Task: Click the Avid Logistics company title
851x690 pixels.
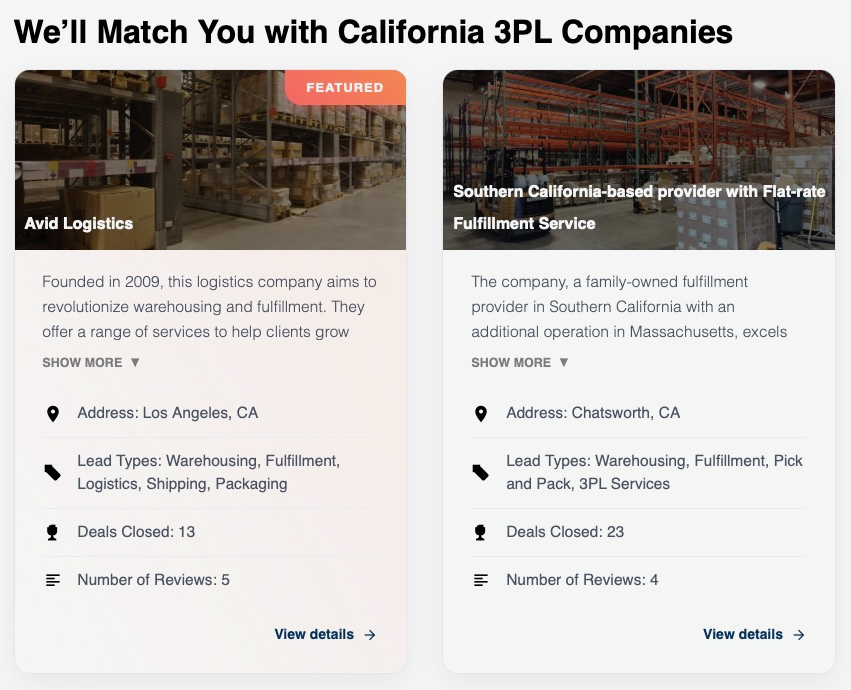Action: point(79,223)
